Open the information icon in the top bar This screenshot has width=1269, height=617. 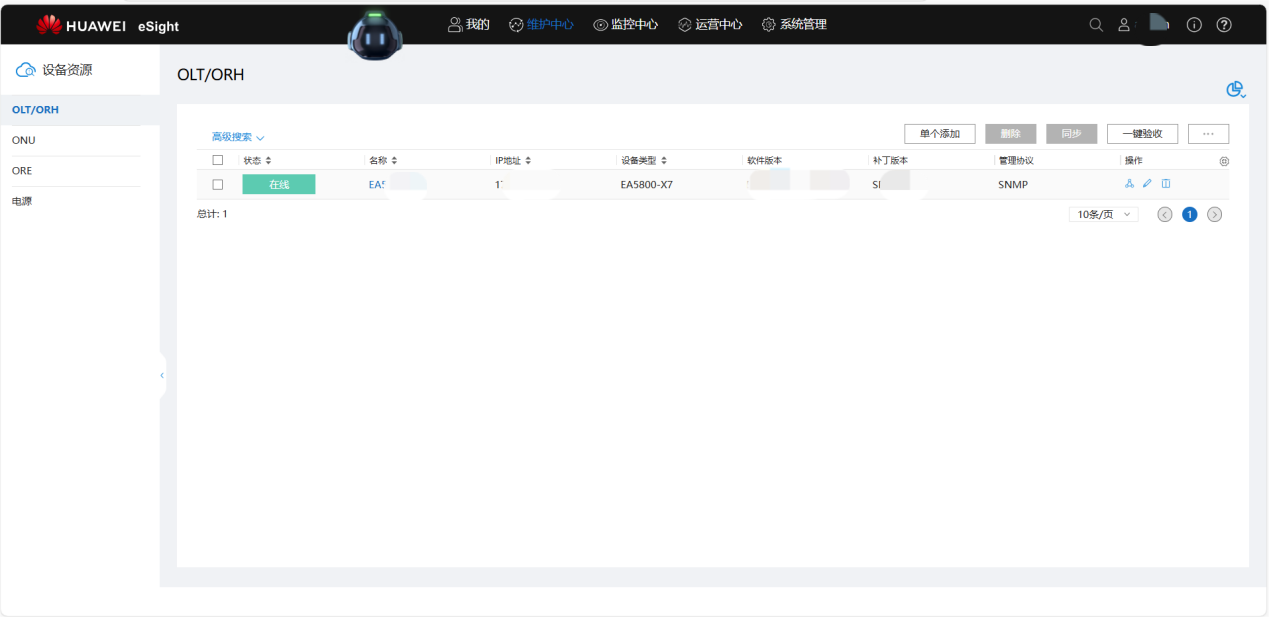click(x=1193, y=24)
